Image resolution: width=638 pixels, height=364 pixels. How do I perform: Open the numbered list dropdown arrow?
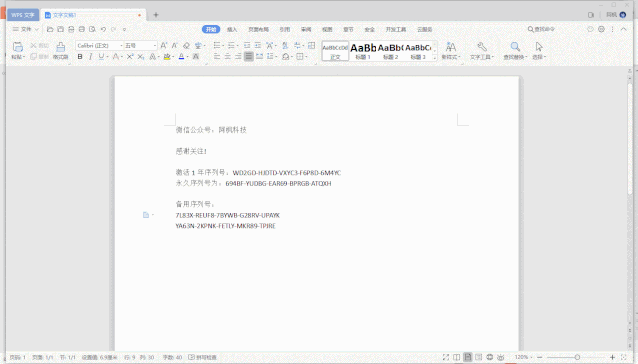tap(238, 46)
